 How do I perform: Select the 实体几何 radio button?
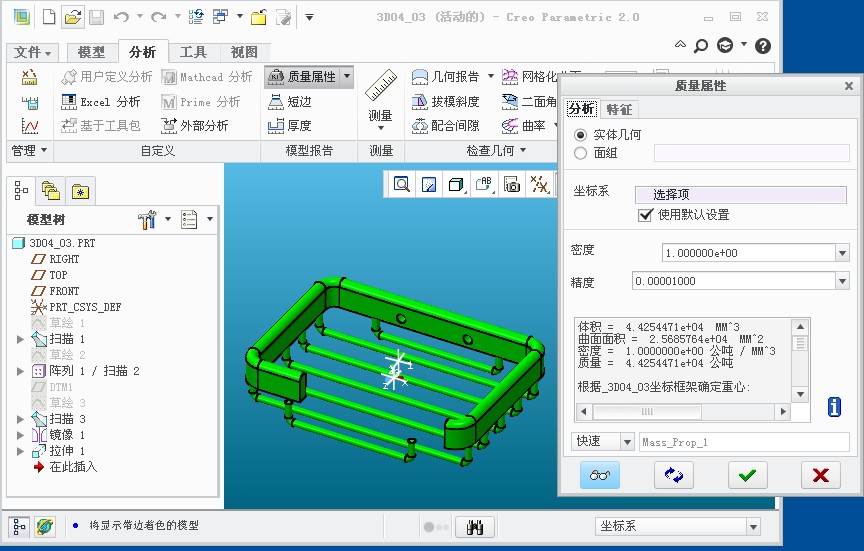coord(581,134)
